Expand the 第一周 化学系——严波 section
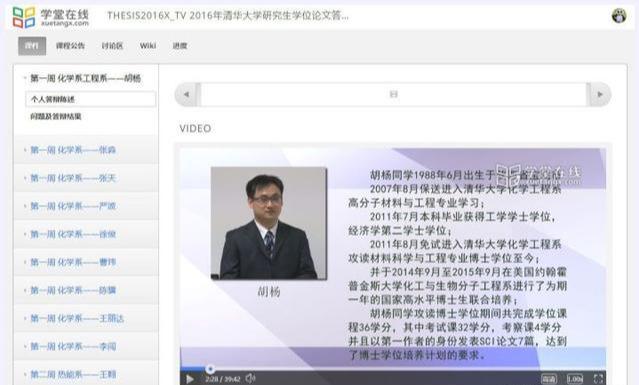This screenshot has width=639, height=385. pyautogui.click(x=86, y=206)
